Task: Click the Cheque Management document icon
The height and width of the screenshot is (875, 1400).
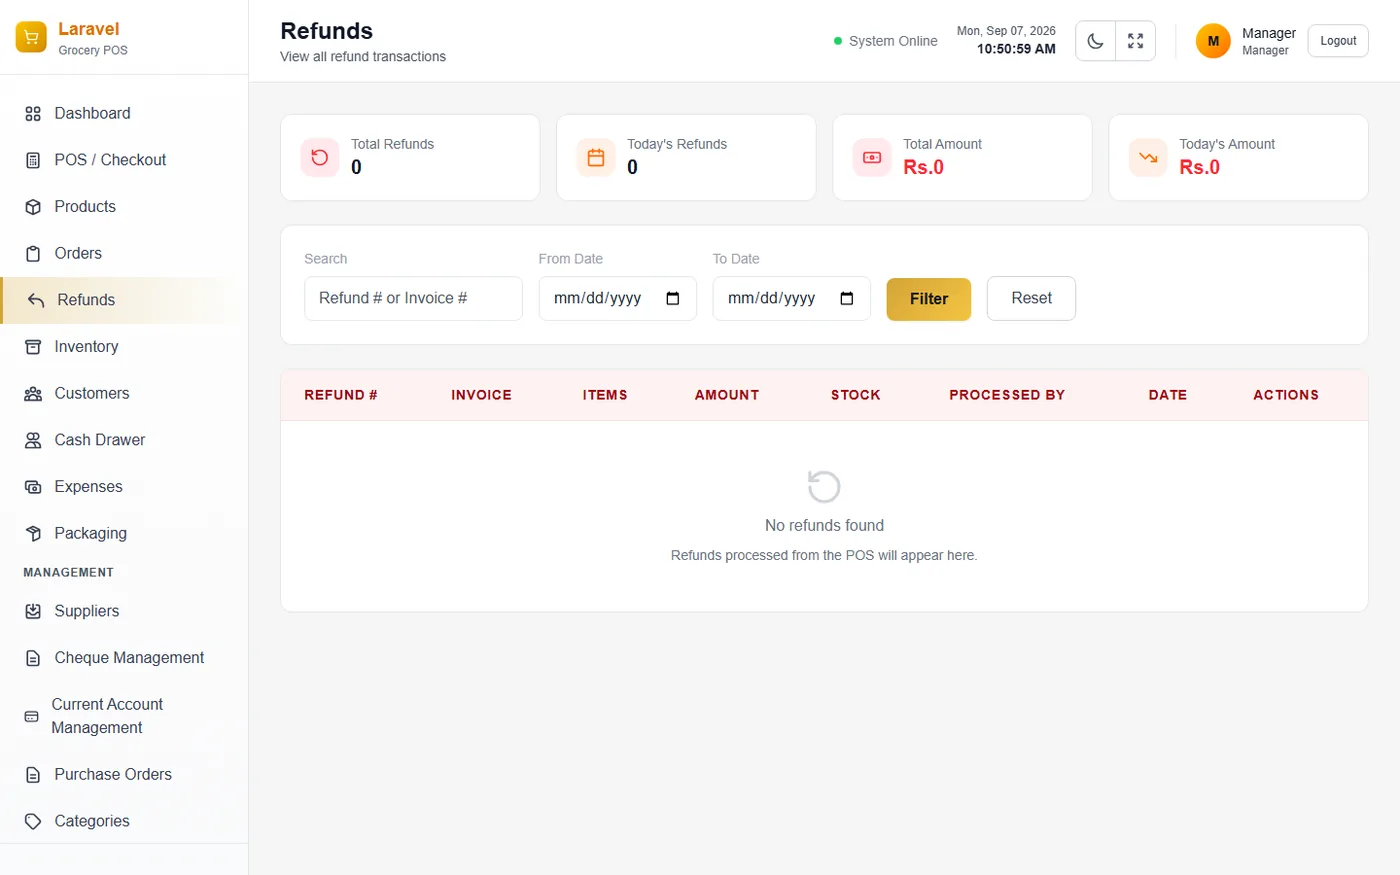Action: [x=33, y=658]
